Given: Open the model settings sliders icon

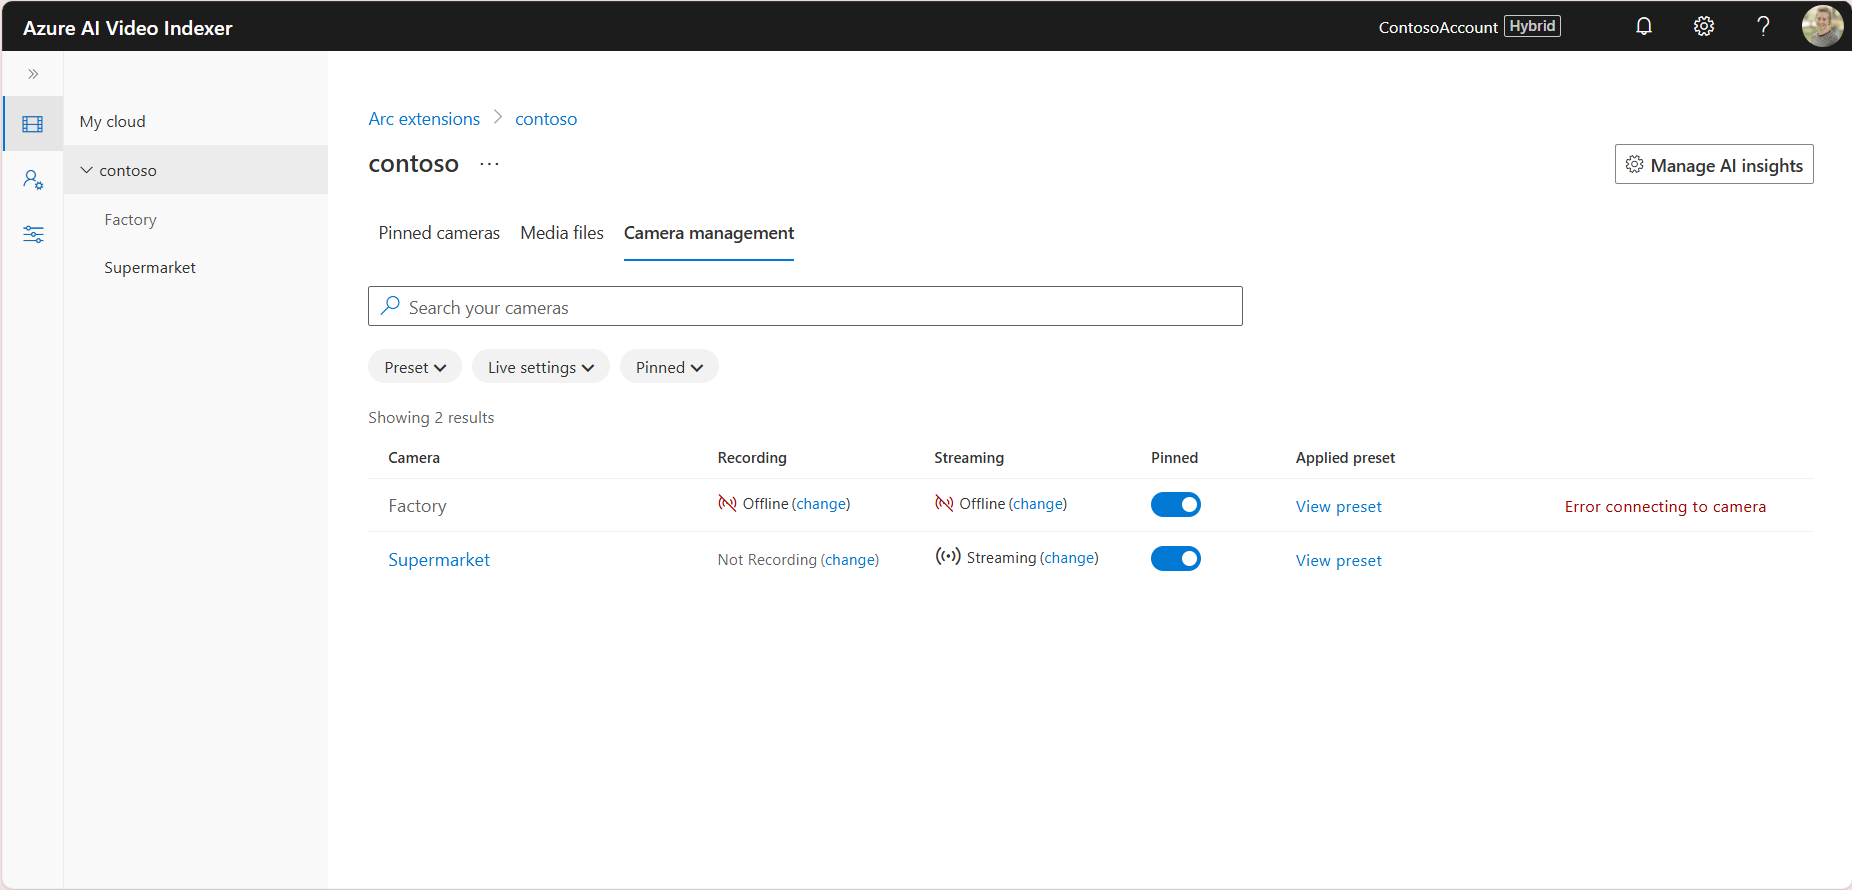Looking at the screenshot, I should coord(33,234).
